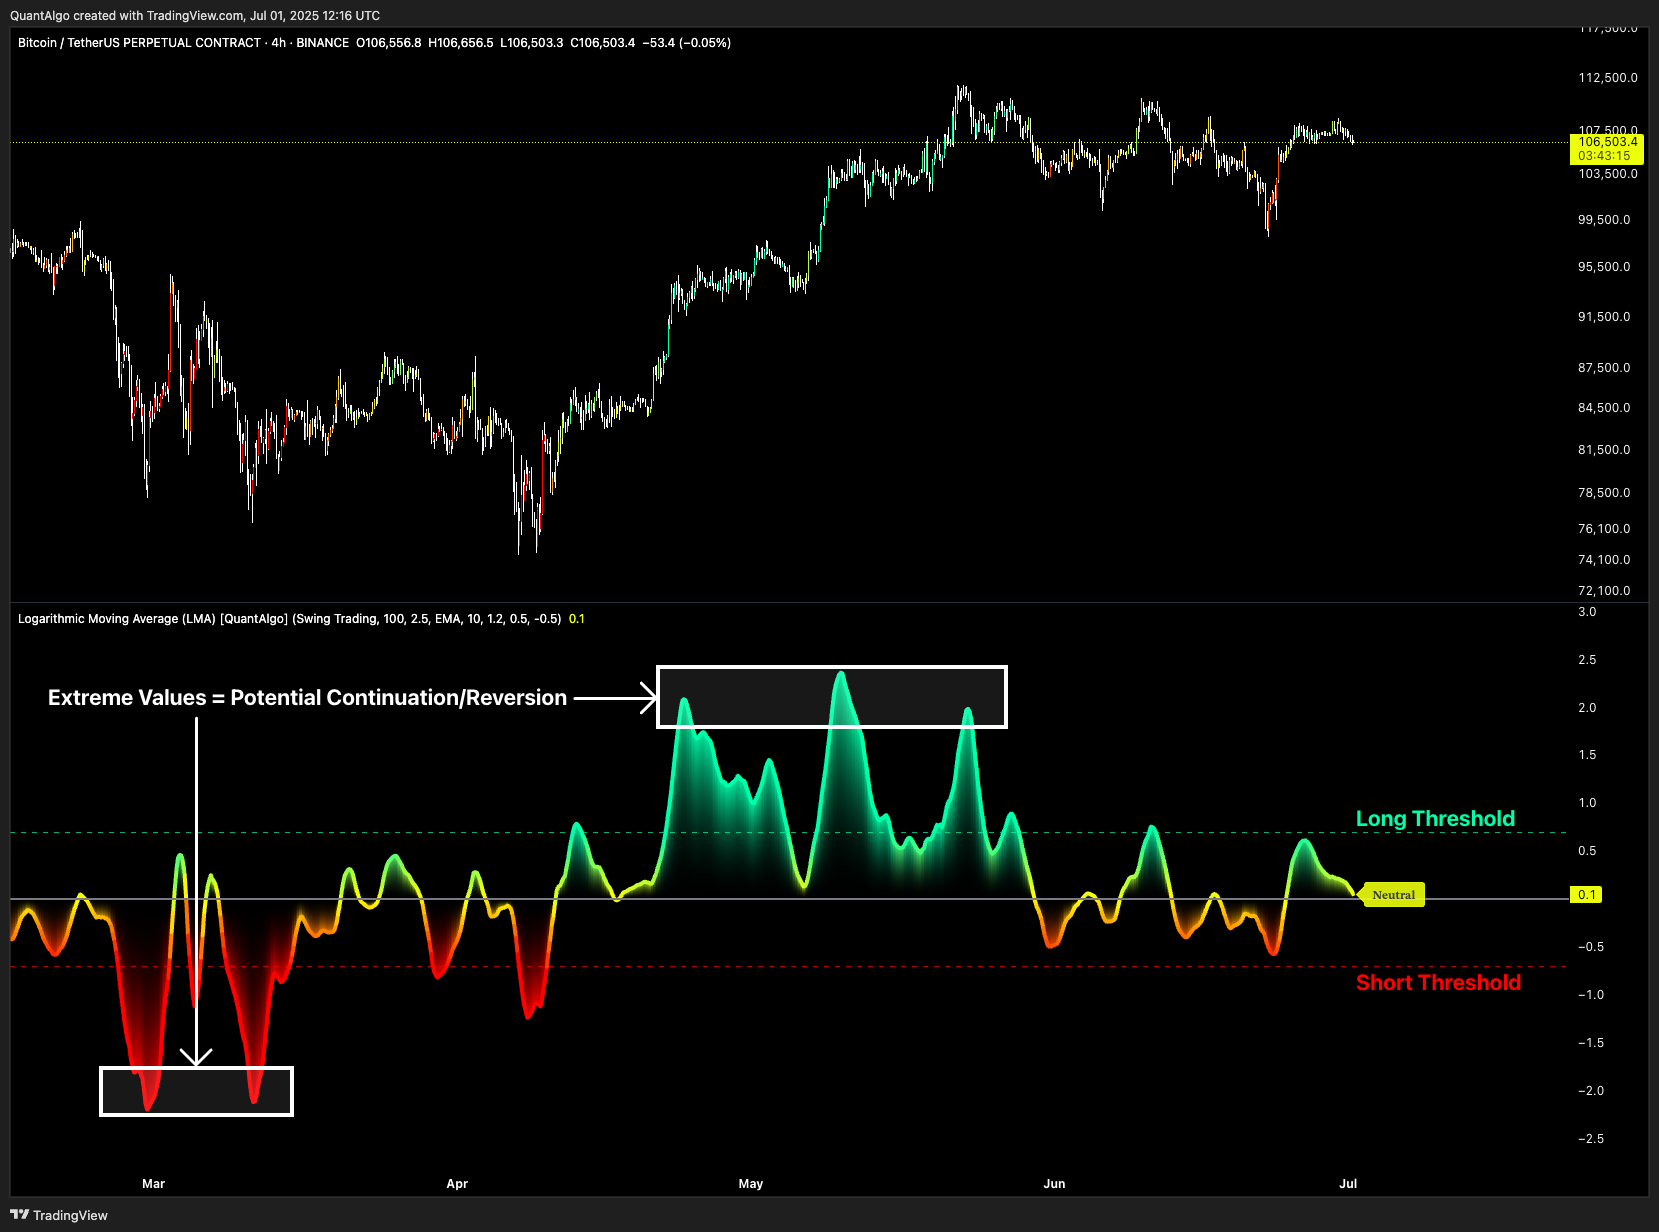Image resolution: width=1659 pixels, height=1232 pixels.
Task: Click the C106,503.4 close price value
Action: (x=603, y=43)
